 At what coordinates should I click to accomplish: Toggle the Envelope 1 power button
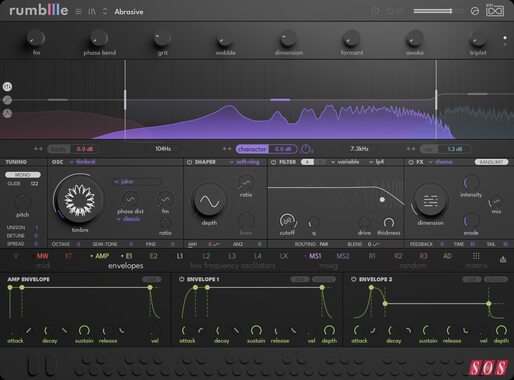click(182, 279)
